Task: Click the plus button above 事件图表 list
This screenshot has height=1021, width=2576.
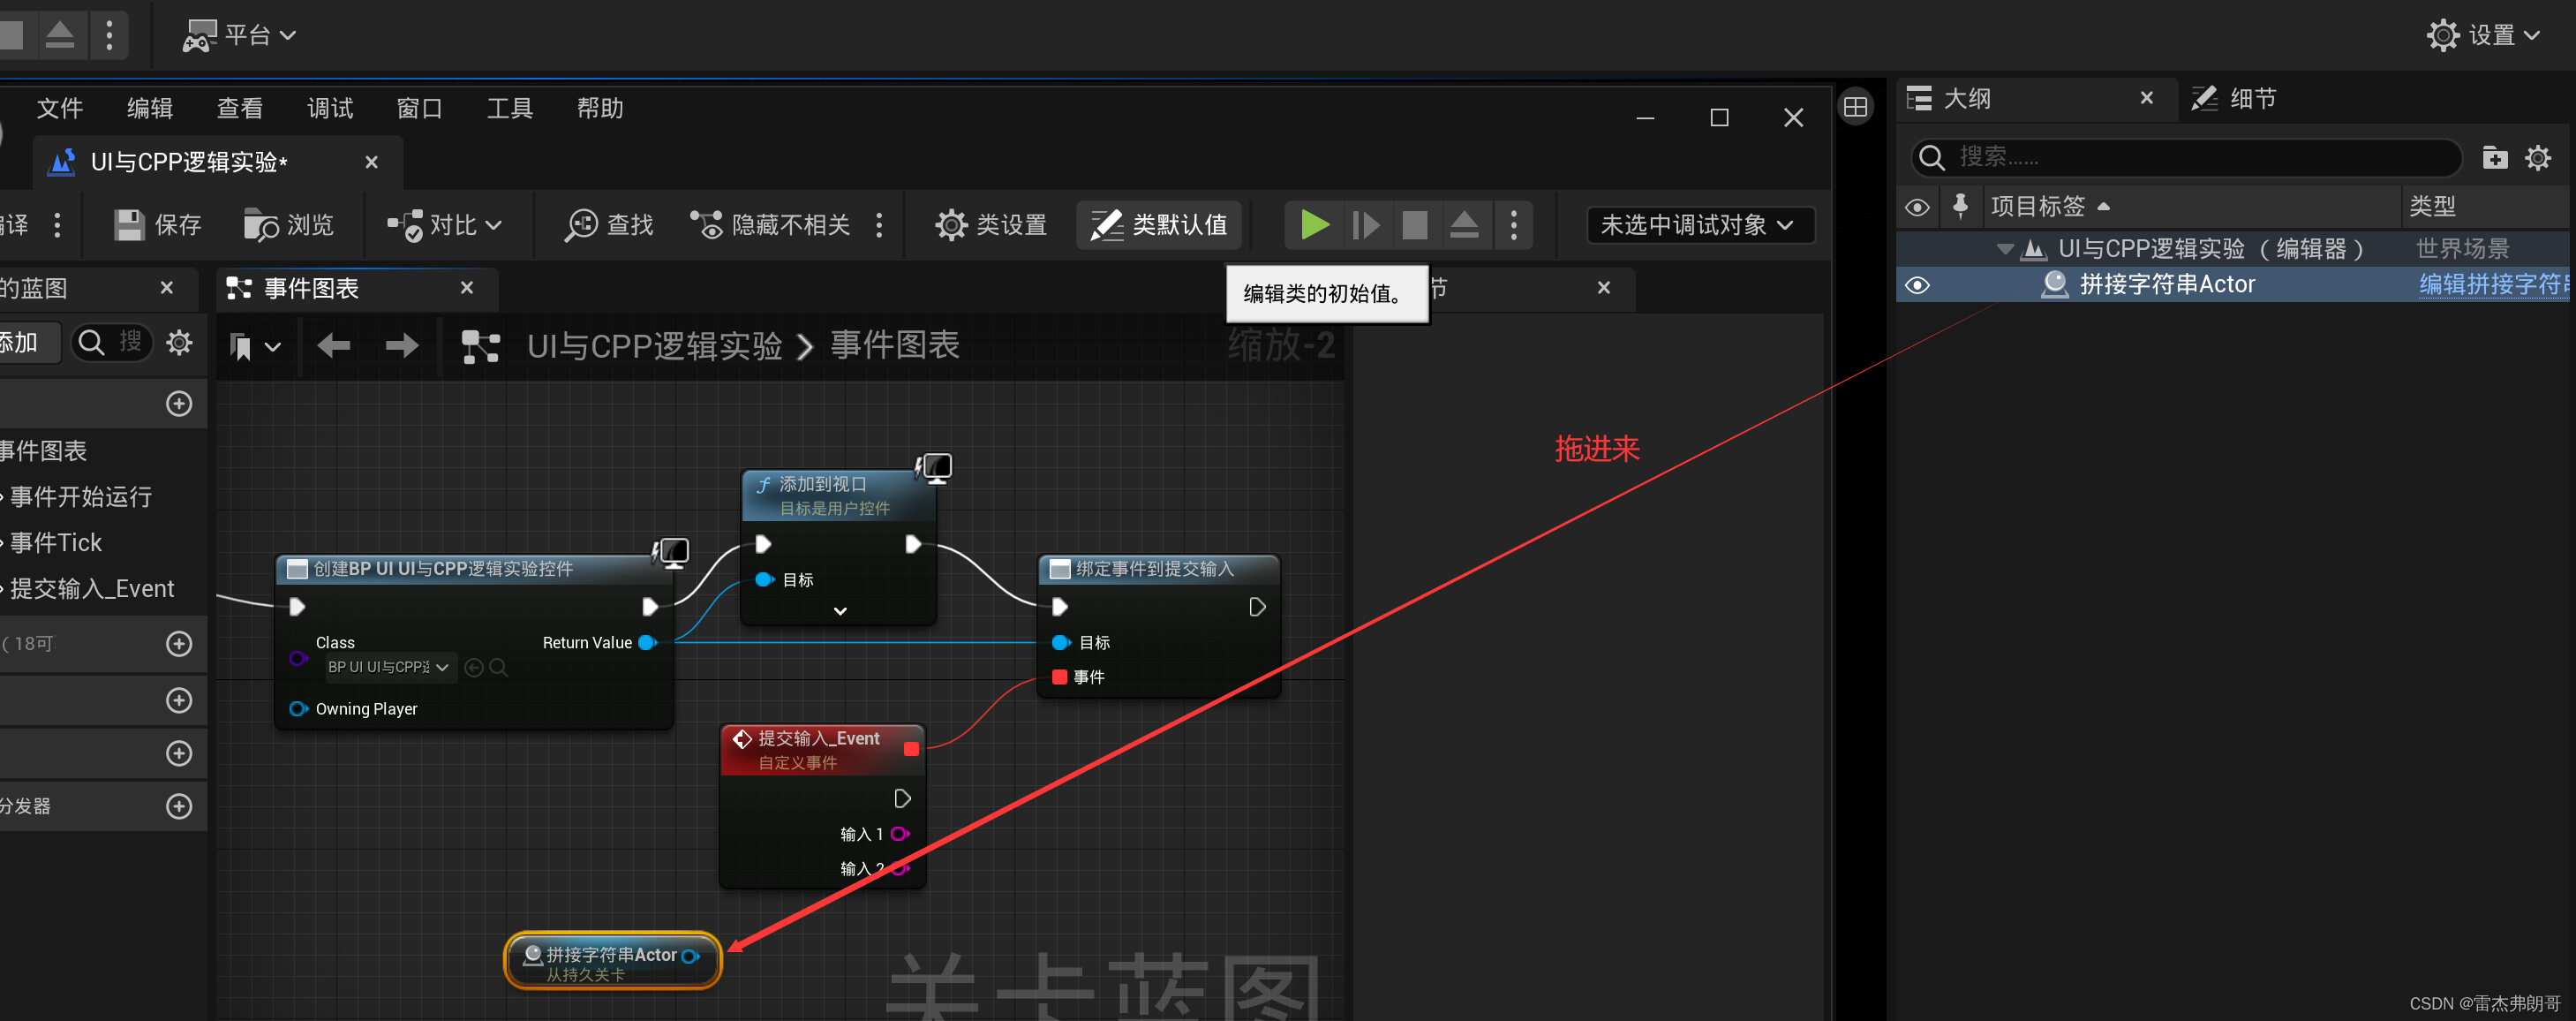Action: (x=179, y=404)
